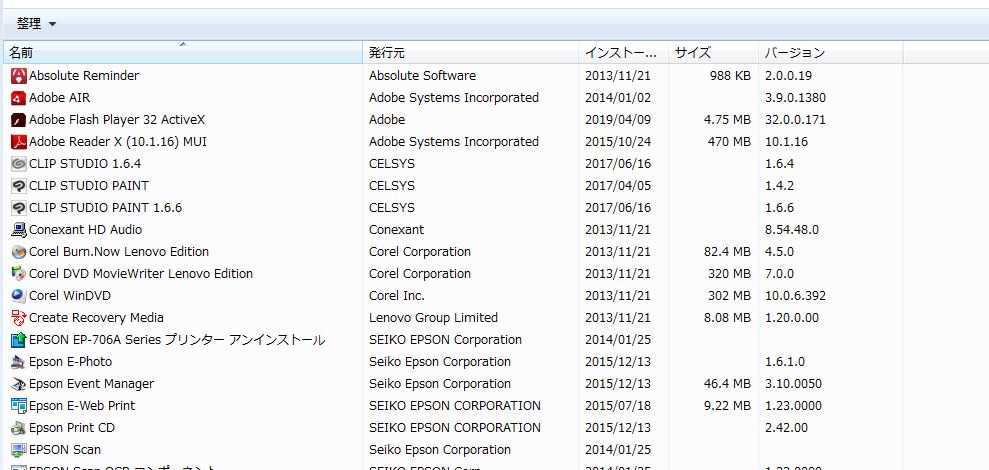This screenshot has width=989, height=470.
Task: Click the Epson Event Manager icon
Action: [x=19, y=384]
